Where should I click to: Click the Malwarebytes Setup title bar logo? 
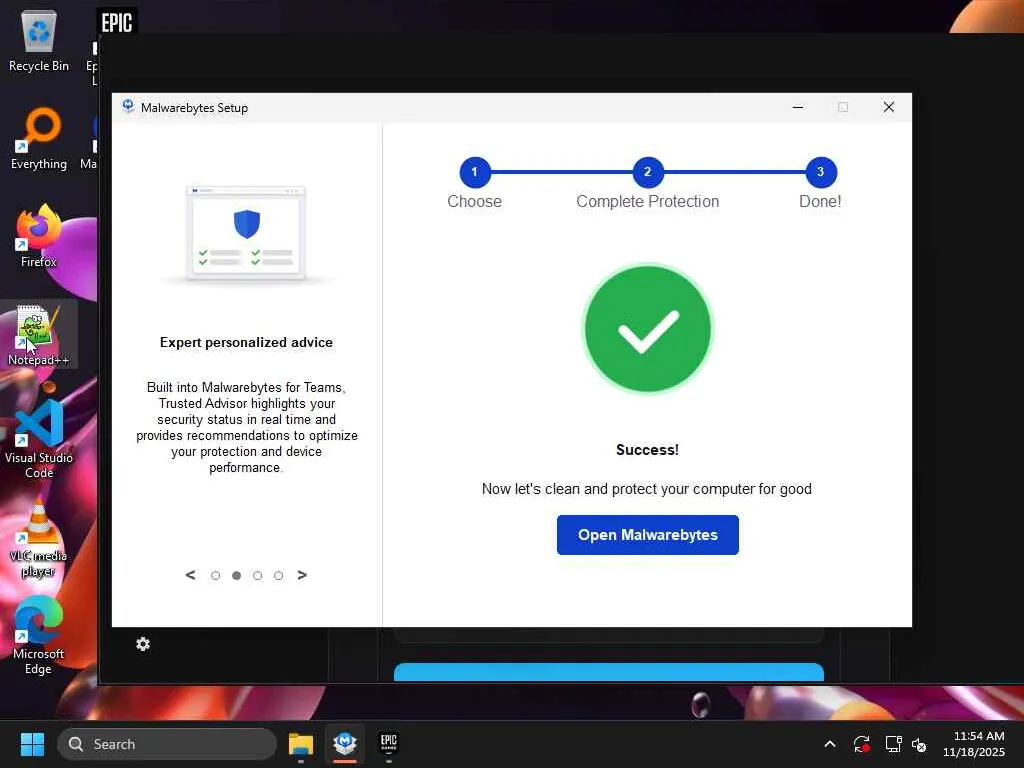click(x=128, y=106)
